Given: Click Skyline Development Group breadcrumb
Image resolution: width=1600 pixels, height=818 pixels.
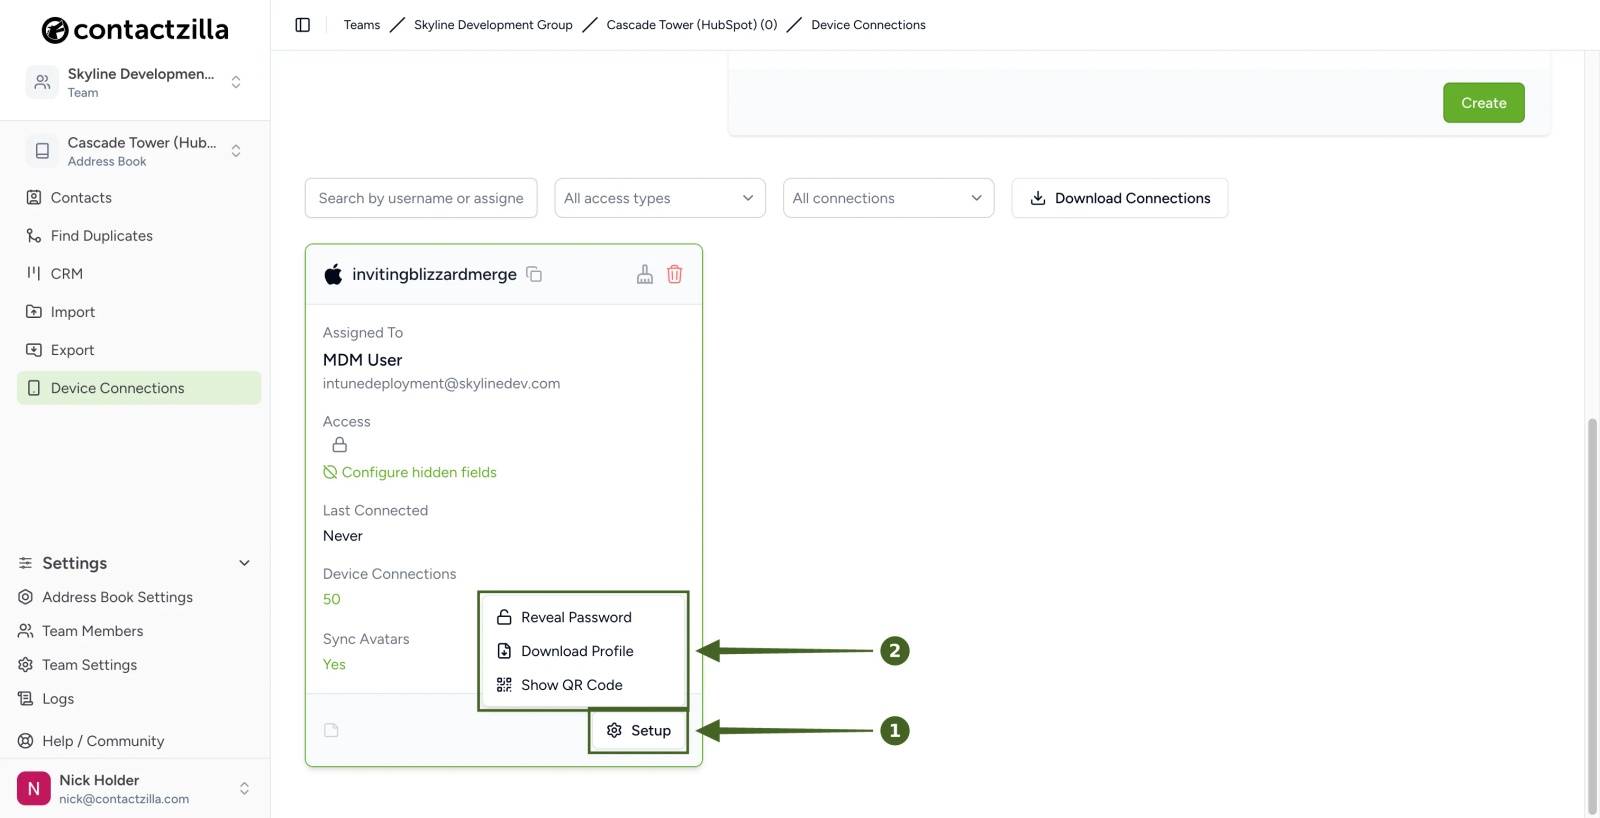Looking at the screenshot, I should [x=493, y=25].
